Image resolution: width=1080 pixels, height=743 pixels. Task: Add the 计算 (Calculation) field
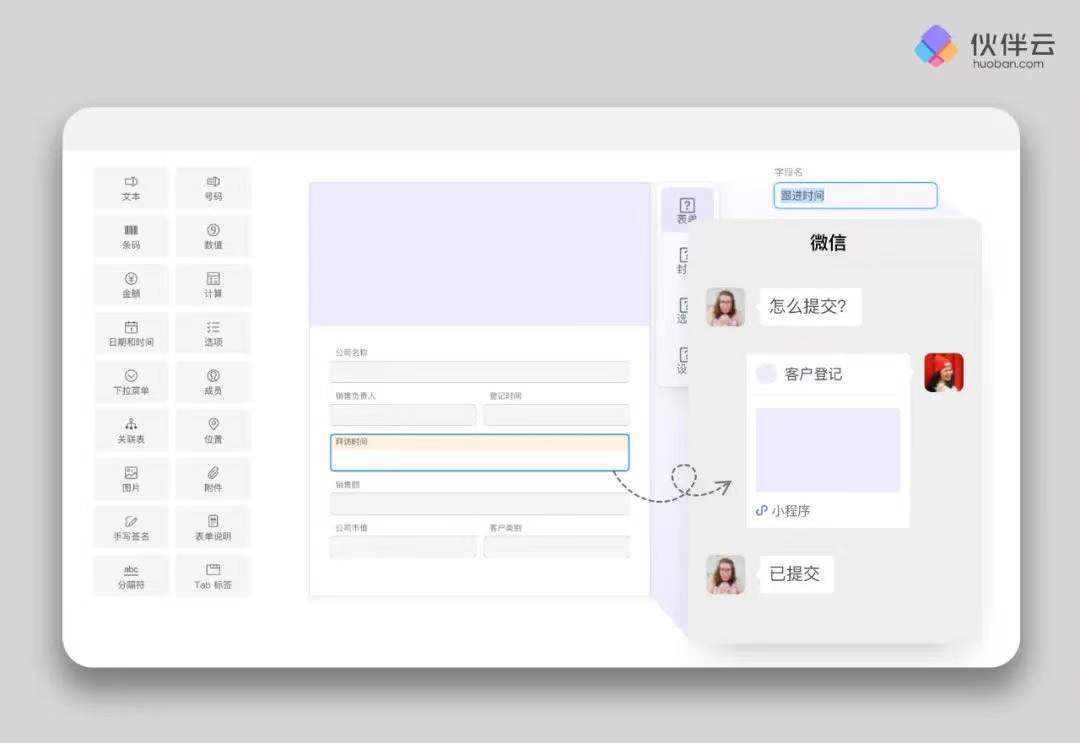(213, 285)
